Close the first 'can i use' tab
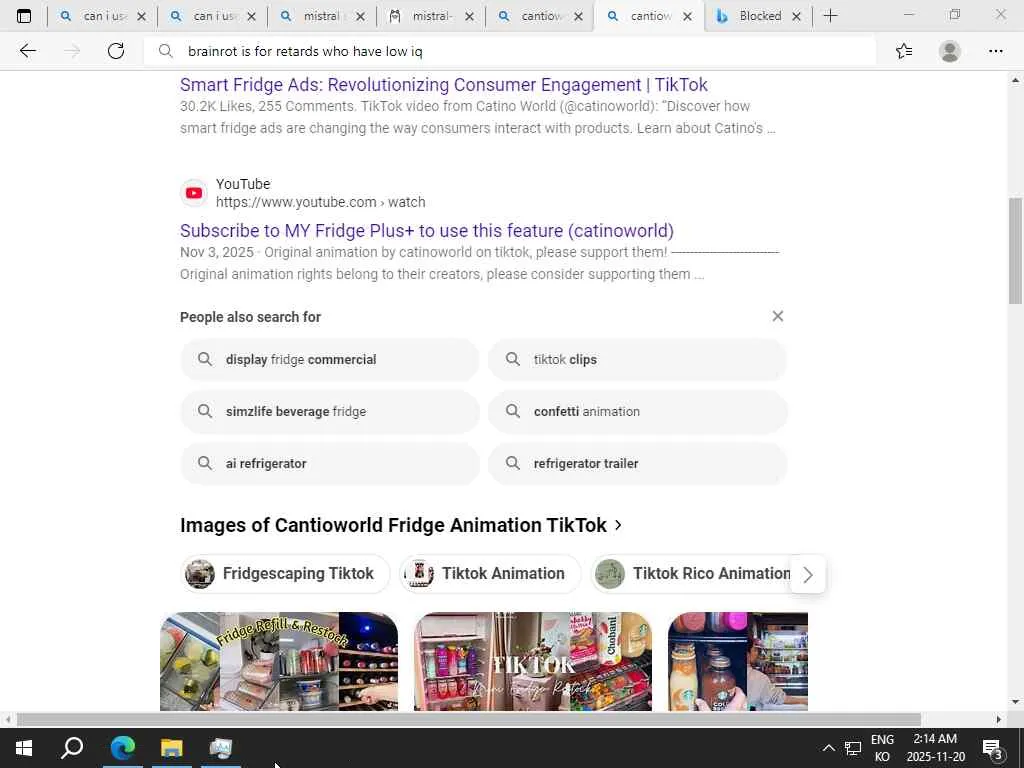Image resolution: width=1024 pixels, height=768 pixels. [x=141, y=17]
